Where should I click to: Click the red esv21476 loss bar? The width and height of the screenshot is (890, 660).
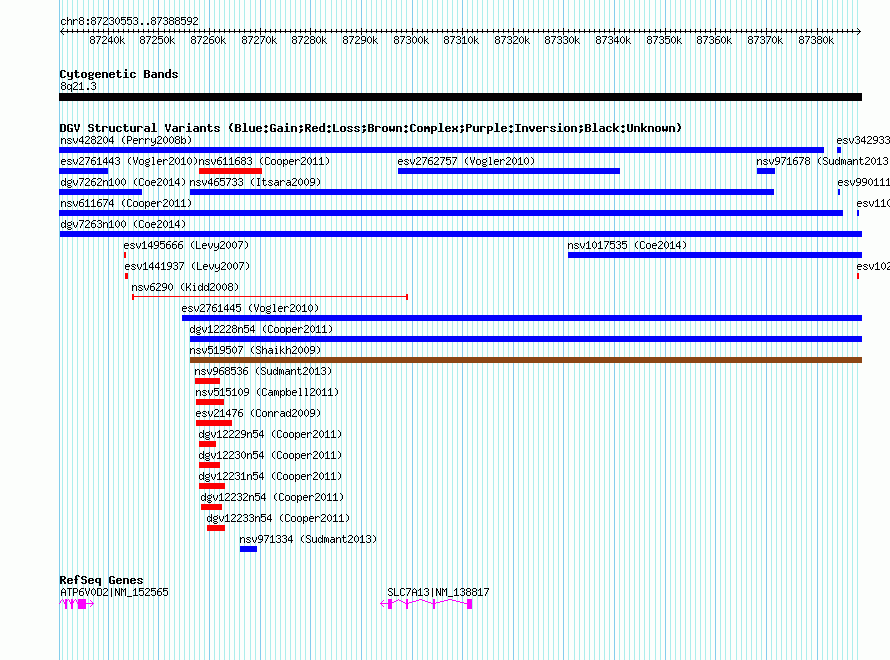214,423
